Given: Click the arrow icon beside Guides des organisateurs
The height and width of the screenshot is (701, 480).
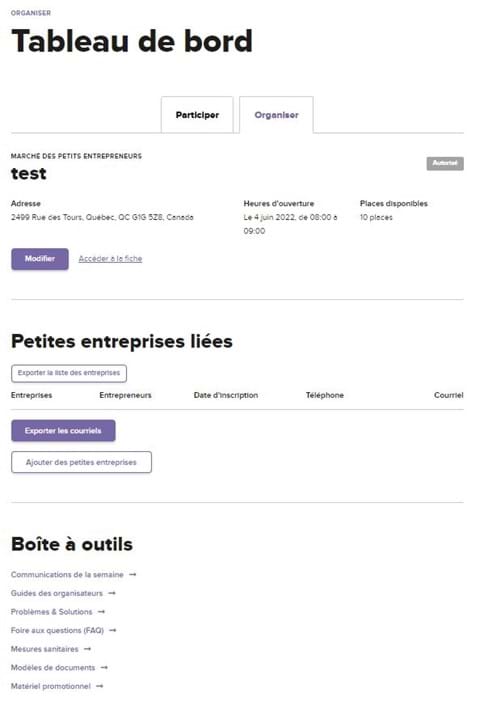Looking at the screenshot, I should click(112, 593).
